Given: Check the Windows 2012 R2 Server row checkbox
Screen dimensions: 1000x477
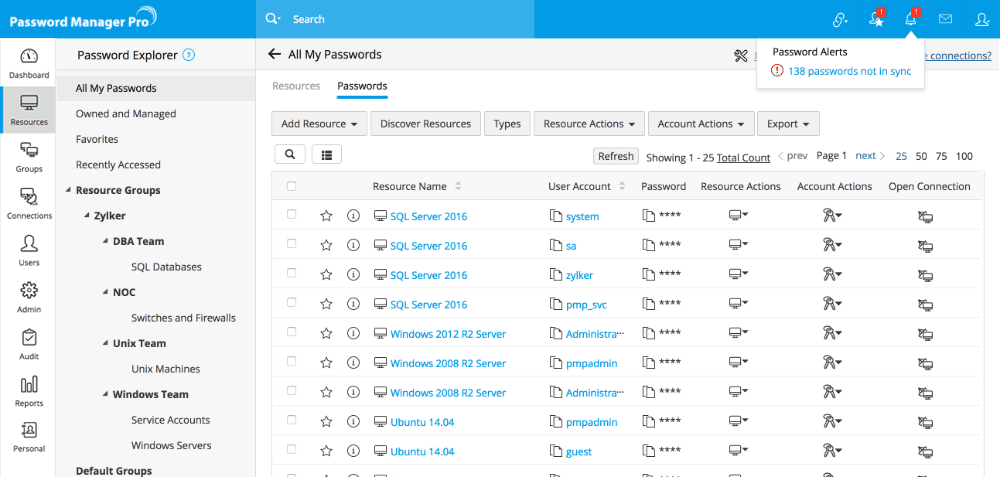Looking at the screenshot, I should [x=291, y=332].
